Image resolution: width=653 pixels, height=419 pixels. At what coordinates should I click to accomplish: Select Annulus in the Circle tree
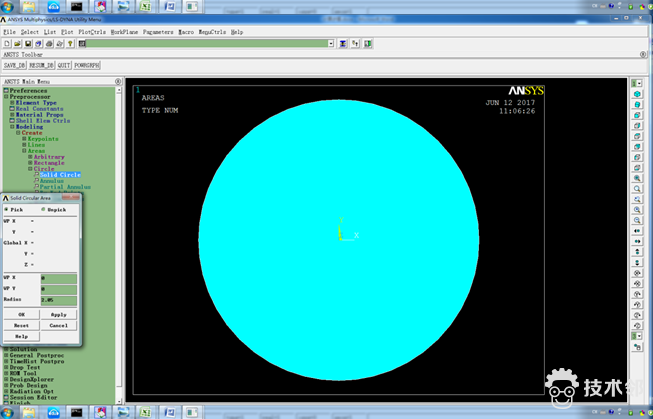tap(52, 181)
